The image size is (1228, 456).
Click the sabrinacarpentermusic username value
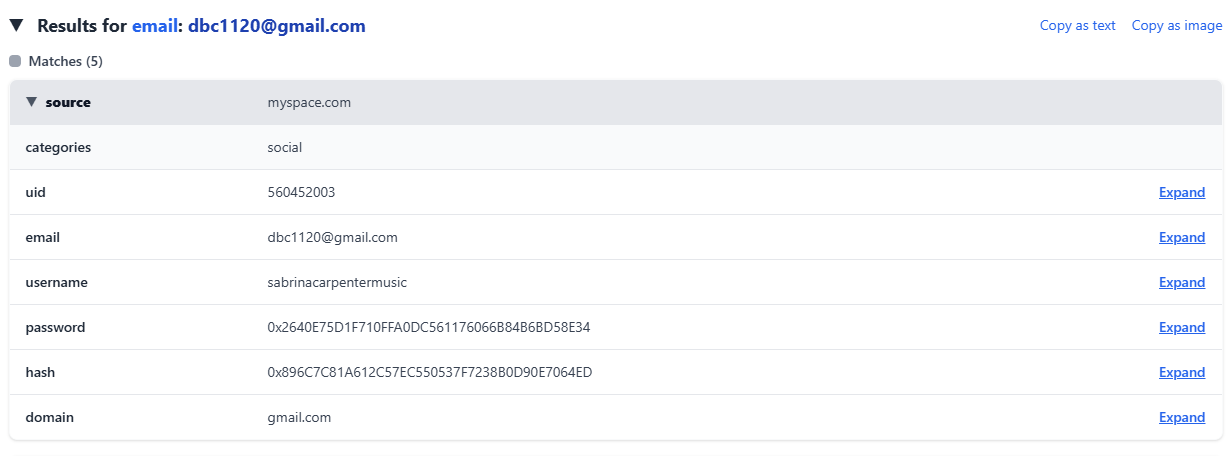pos(337,282)
